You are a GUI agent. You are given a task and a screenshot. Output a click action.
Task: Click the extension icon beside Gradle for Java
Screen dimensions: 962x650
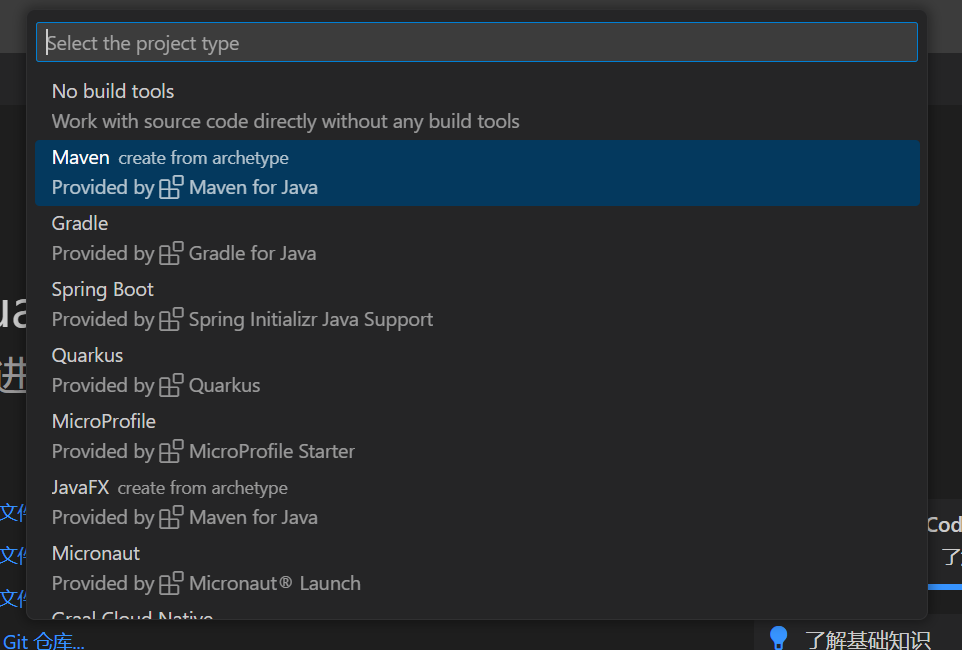(x=171, y=253)
